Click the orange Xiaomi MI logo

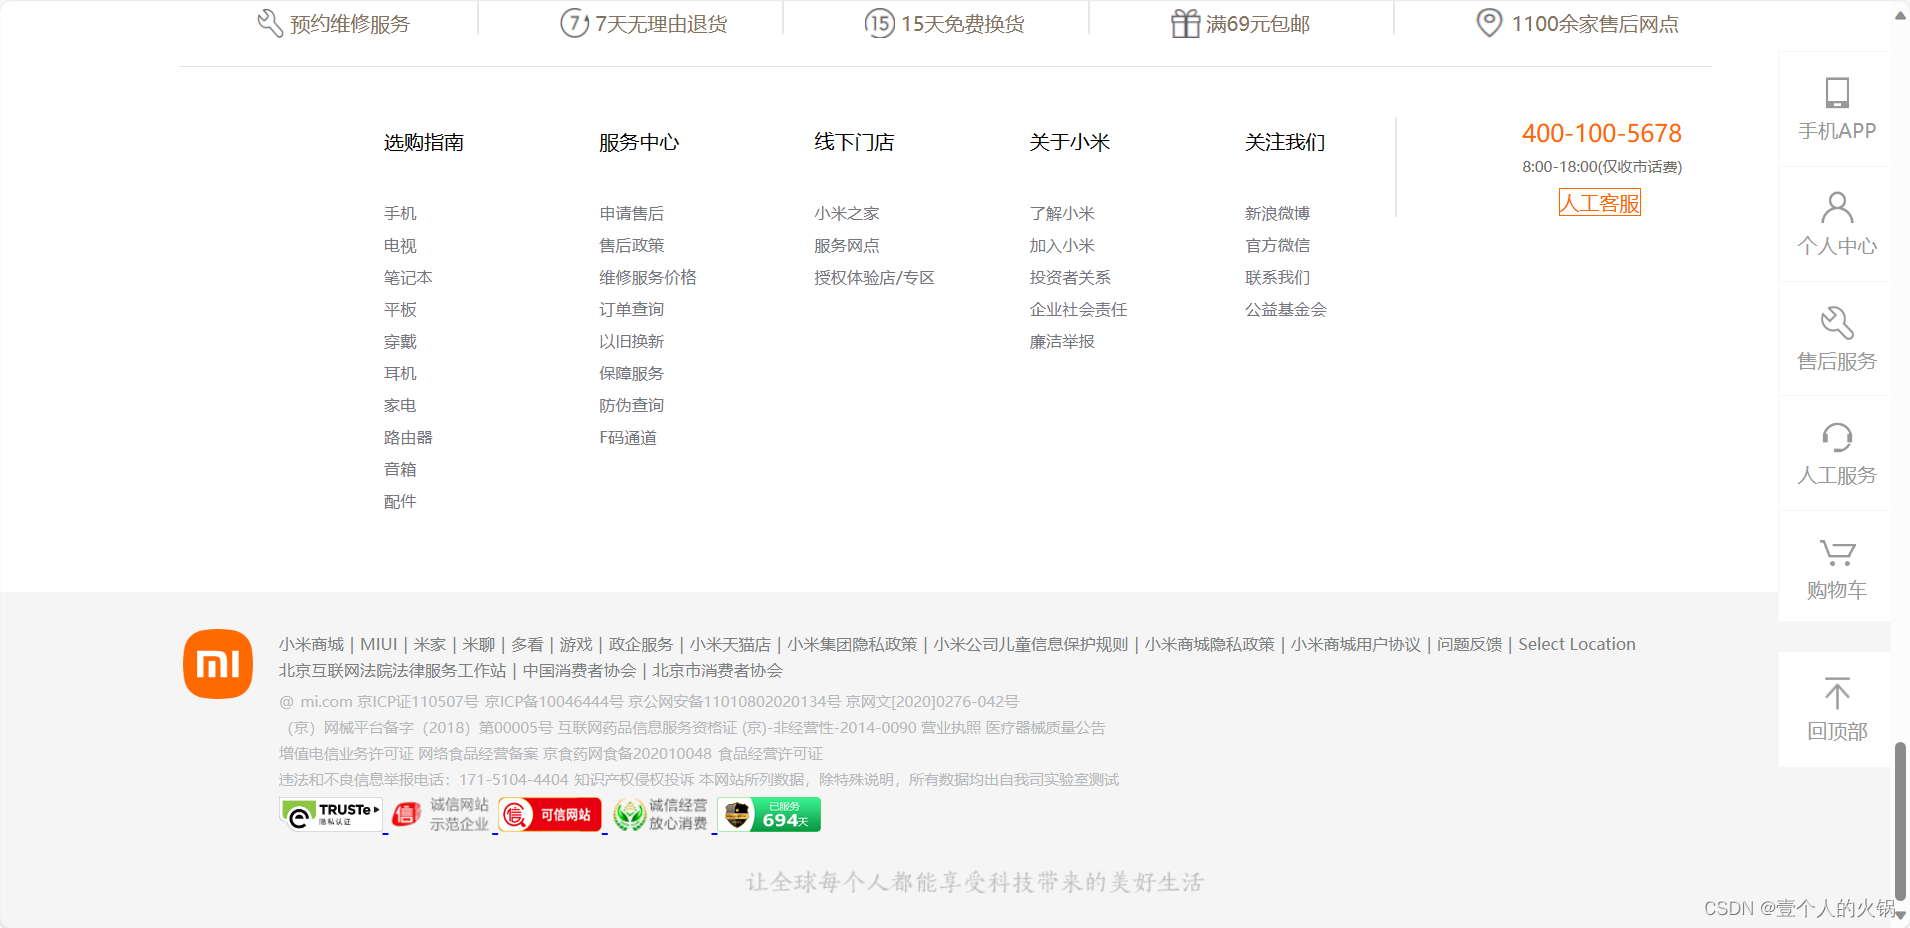click(218, 664)
